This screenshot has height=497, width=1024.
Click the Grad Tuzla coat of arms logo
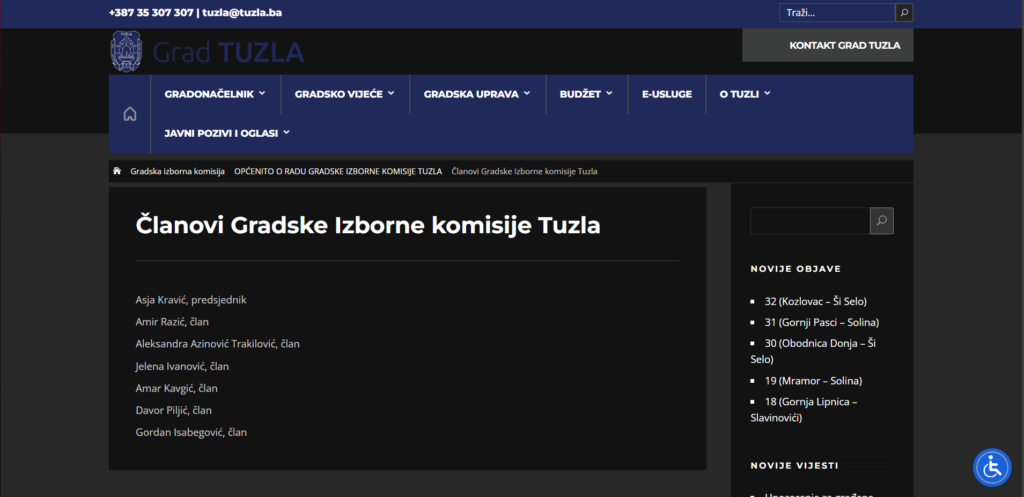click(127, 51)
